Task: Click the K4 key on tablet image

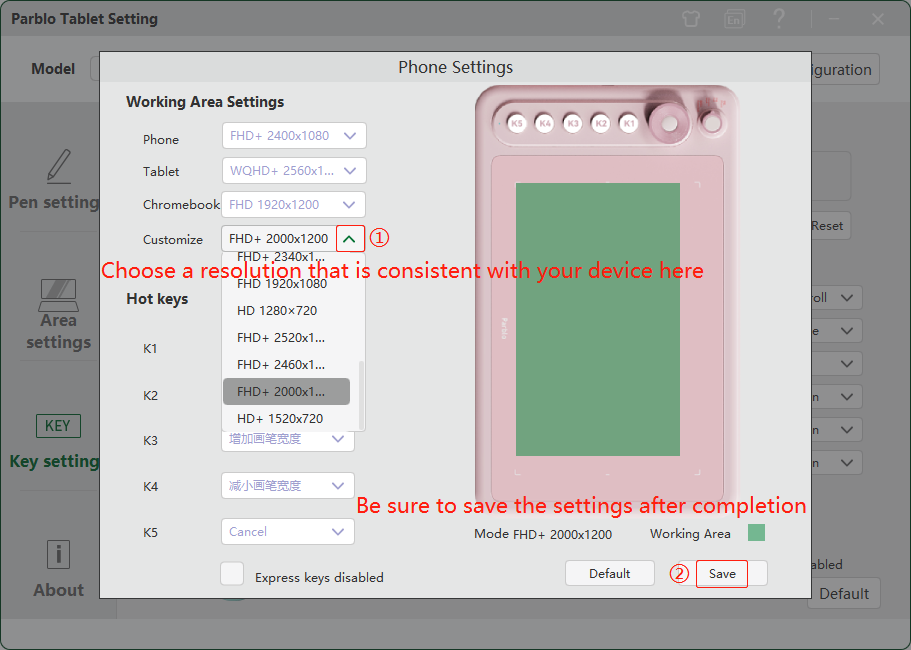Action: 544,123
